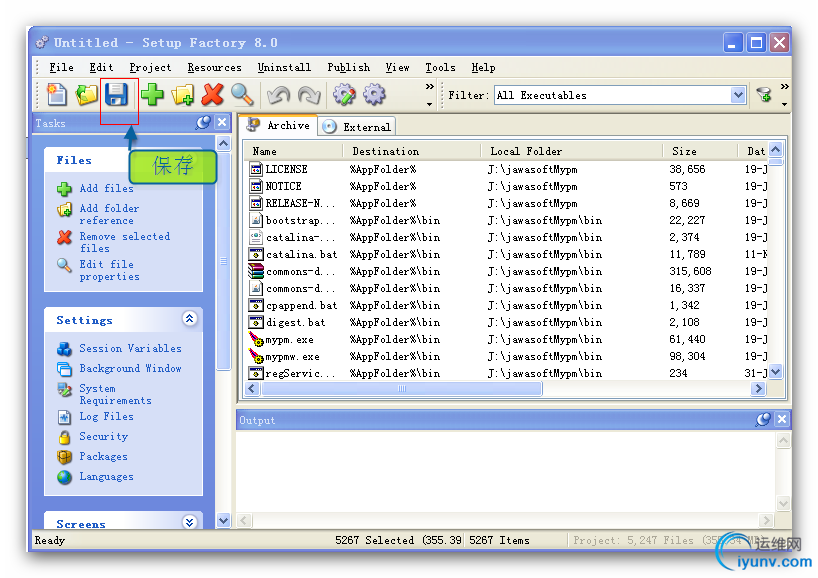The image size is (818, 578).
Task: Sort by the Size column header
Action: tap(701, 151)
